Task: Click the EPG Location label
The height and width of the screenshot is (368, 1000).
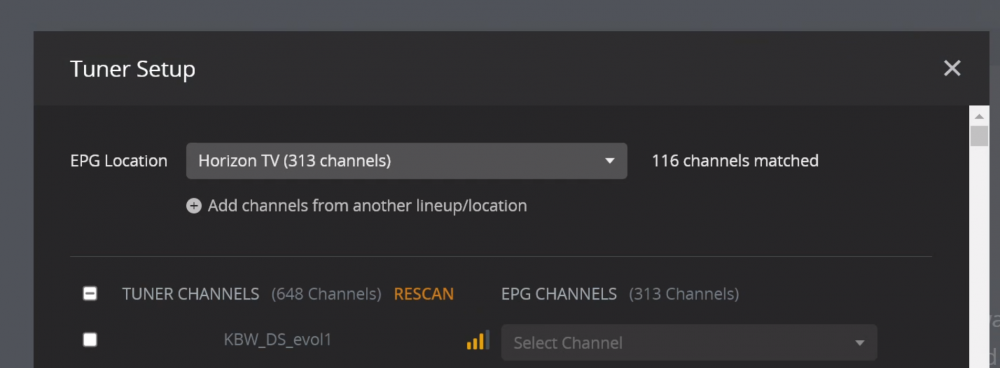Action: pos(119,161)
